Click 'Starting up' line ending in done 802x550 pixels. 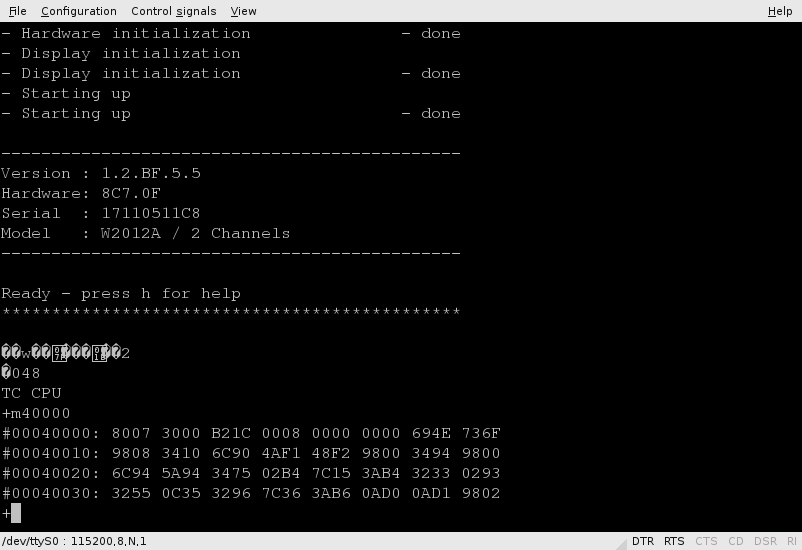pos(231,114)
